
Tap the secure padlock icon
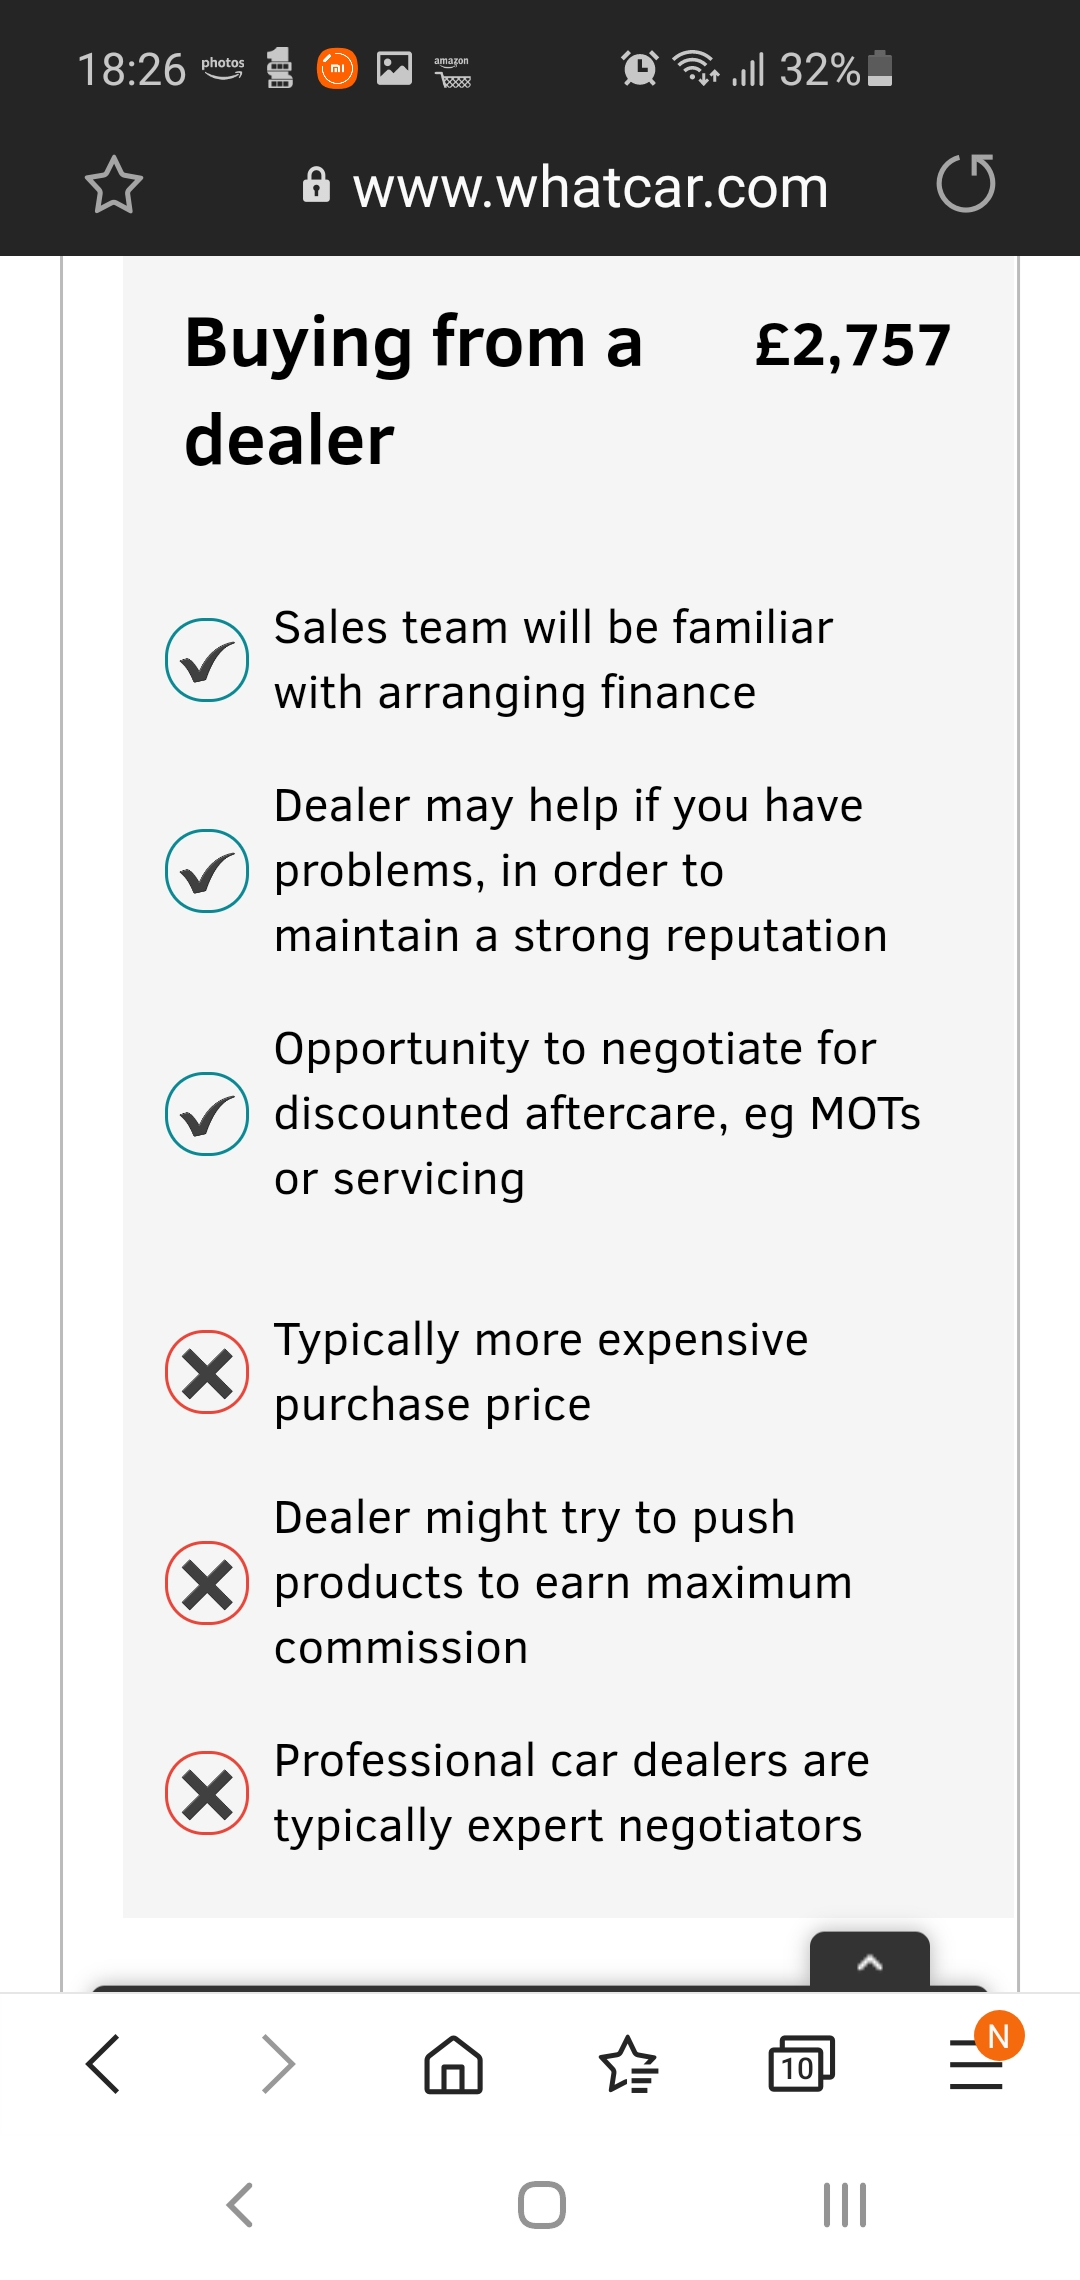[316, 185]
